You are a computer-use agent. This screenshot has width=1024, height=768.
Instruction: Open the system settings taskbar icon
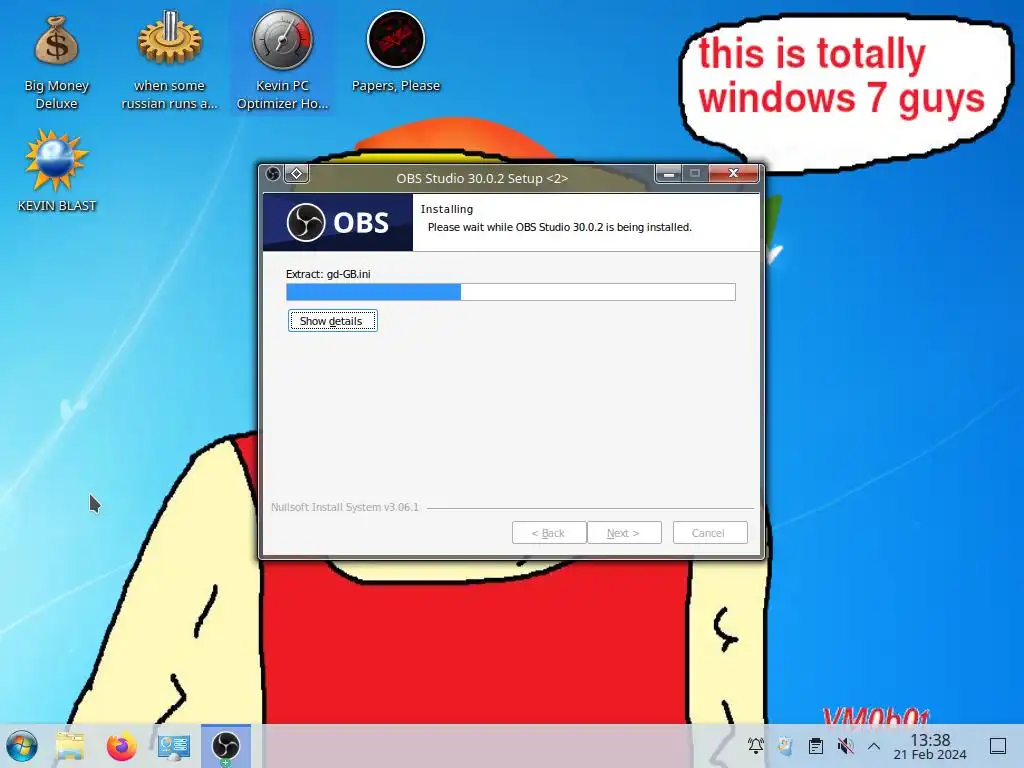[x=174, y=746]
